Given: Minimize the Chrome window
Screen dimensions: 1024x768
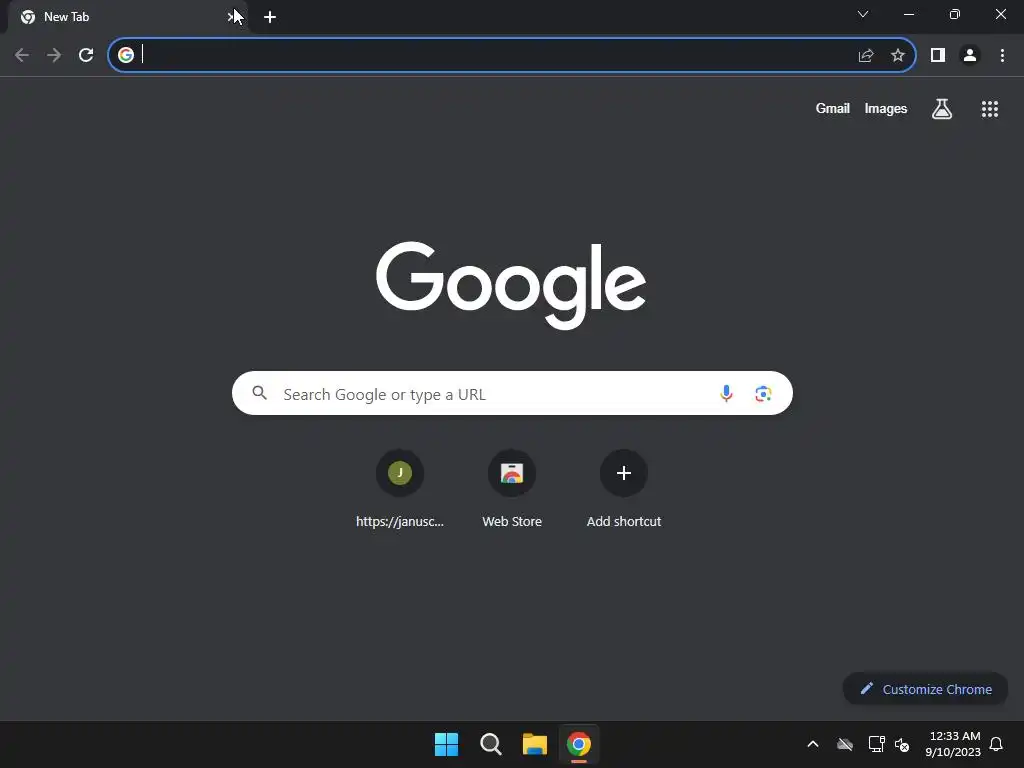Looking at the screenshot, I should click(x=909, y=14).
